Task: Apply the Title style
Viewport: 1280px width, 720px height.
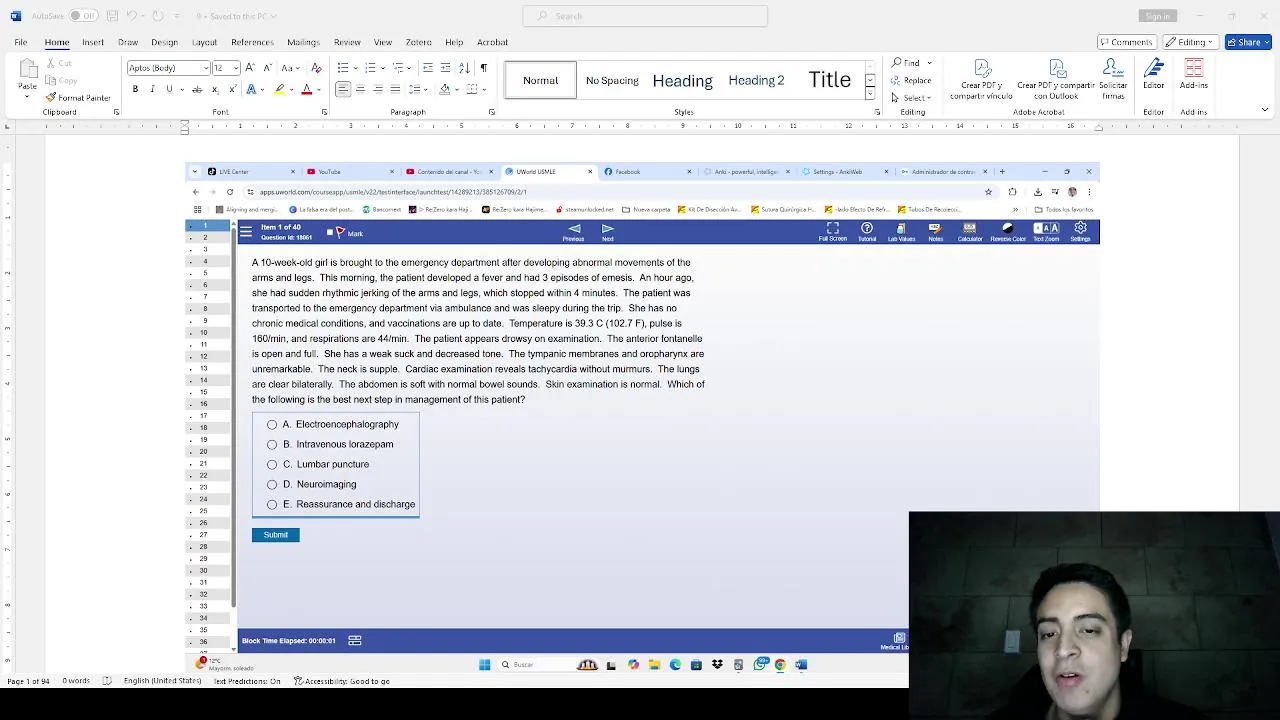Action: (x=829, y=80)
